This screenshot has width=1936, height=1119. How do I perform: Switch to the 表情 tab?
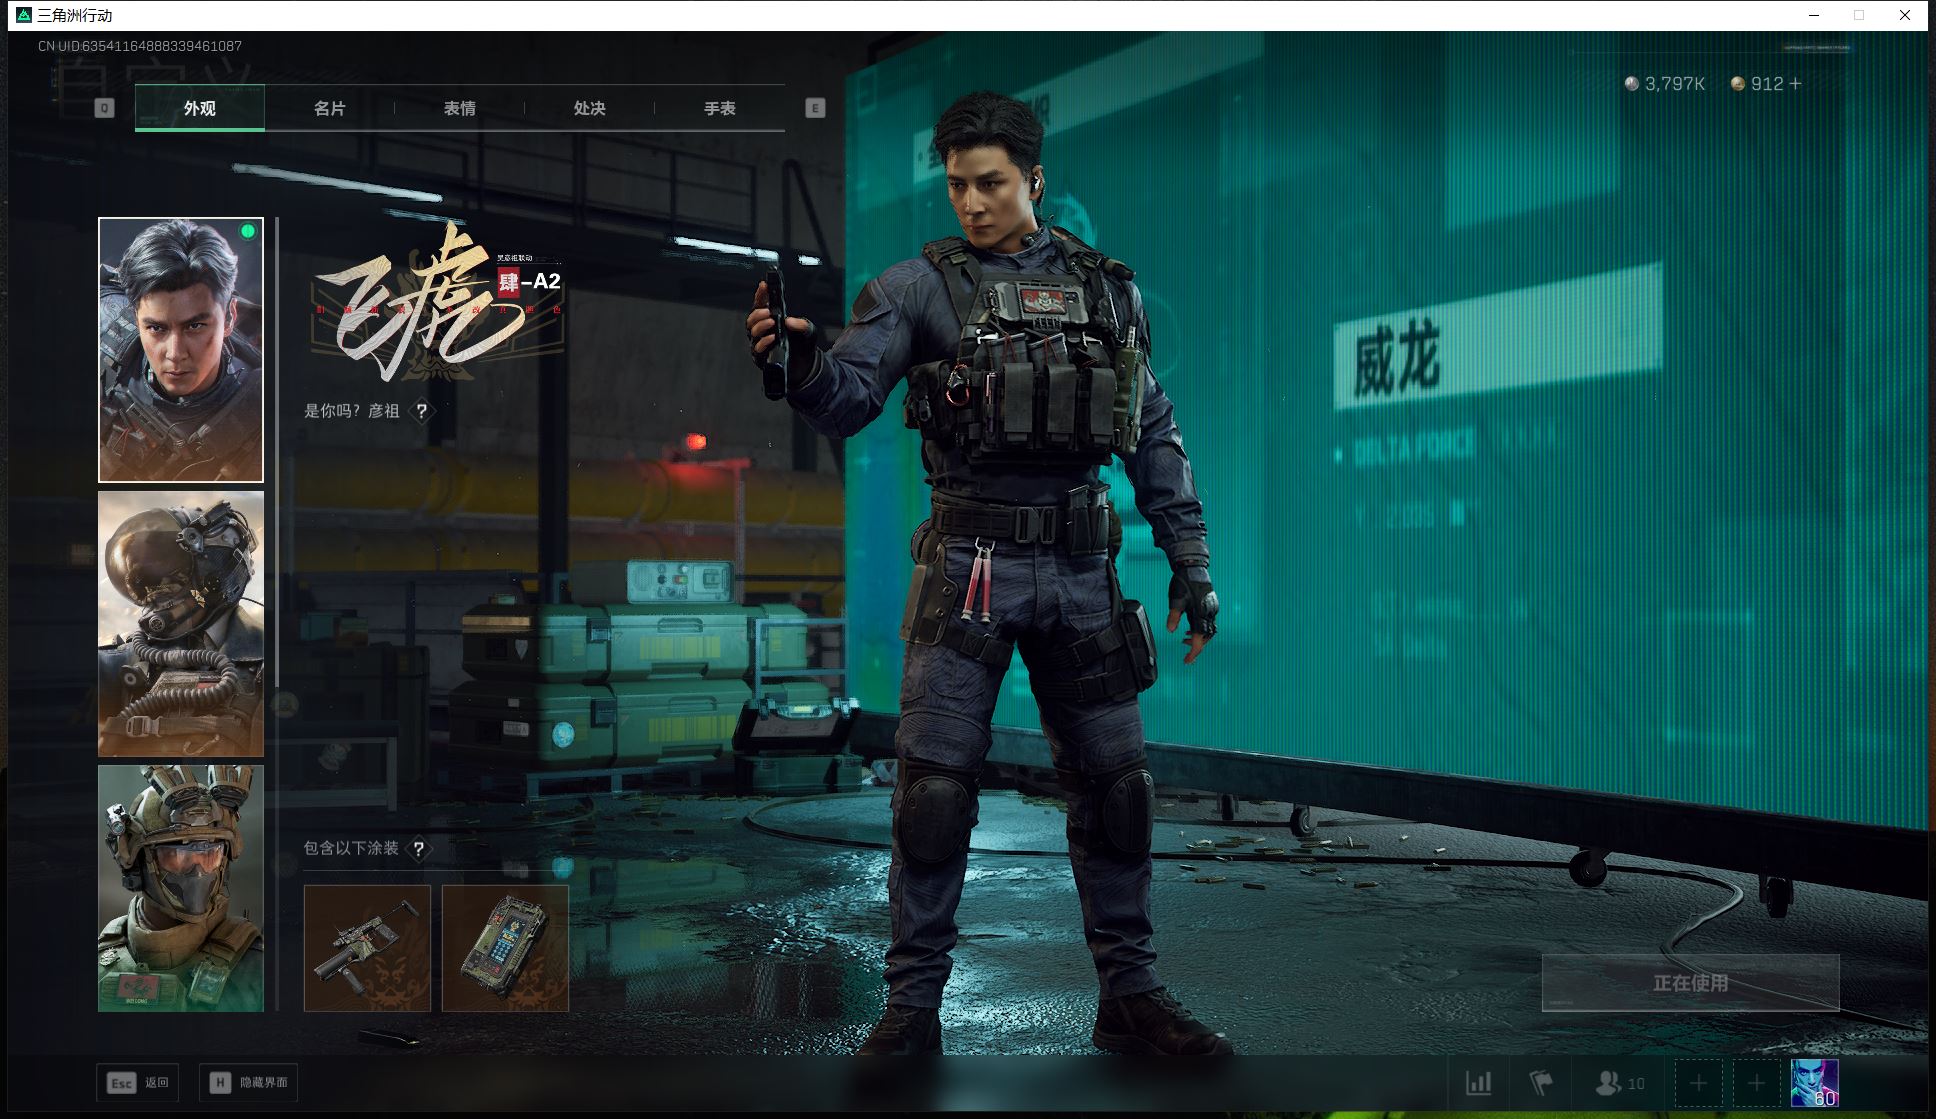(x=459, y=108)
